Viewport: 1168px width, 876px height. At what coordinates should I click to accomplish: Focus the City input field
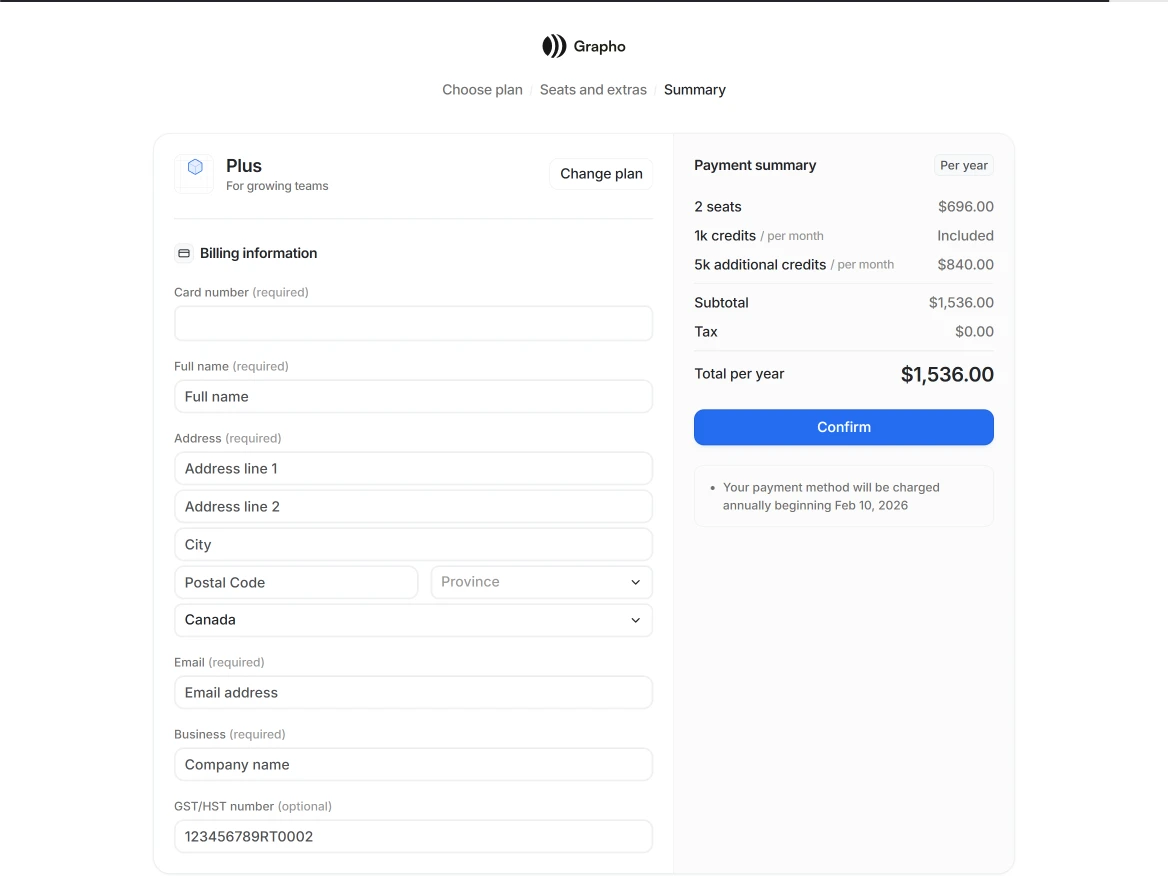(x=413, y=545)
